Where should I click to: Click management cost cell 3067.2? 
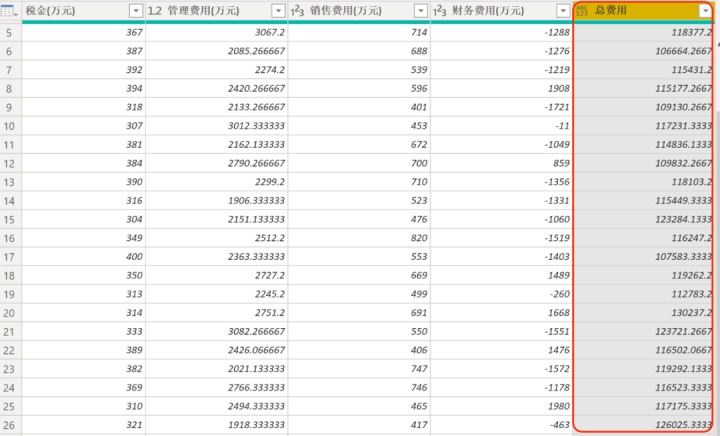(217, 33)
